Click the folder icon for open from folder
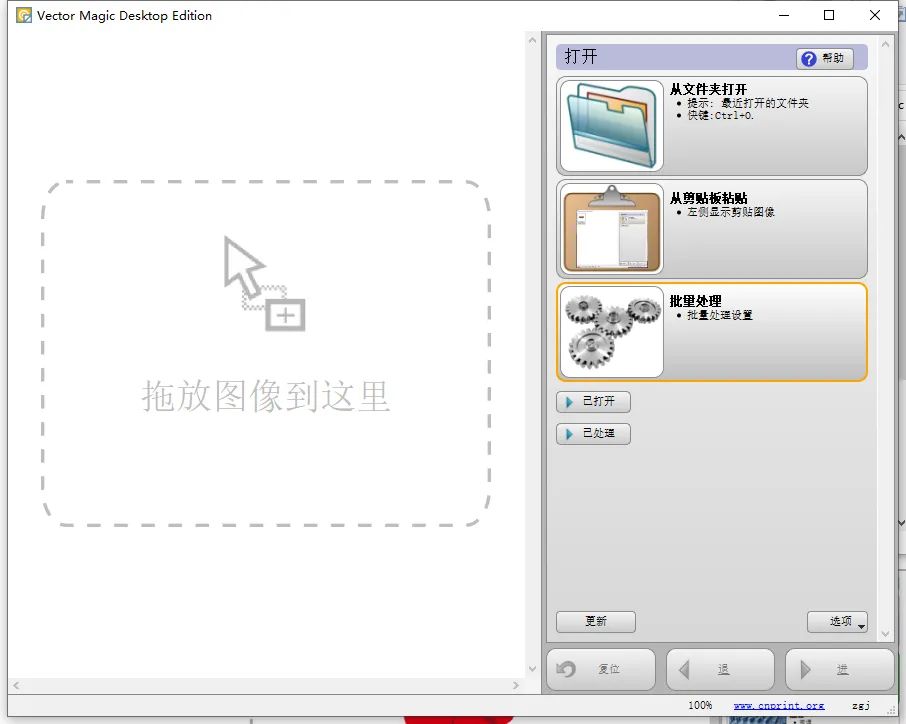Screen dimensions: 906x724 pyautogui.click(x=612, y=126)
